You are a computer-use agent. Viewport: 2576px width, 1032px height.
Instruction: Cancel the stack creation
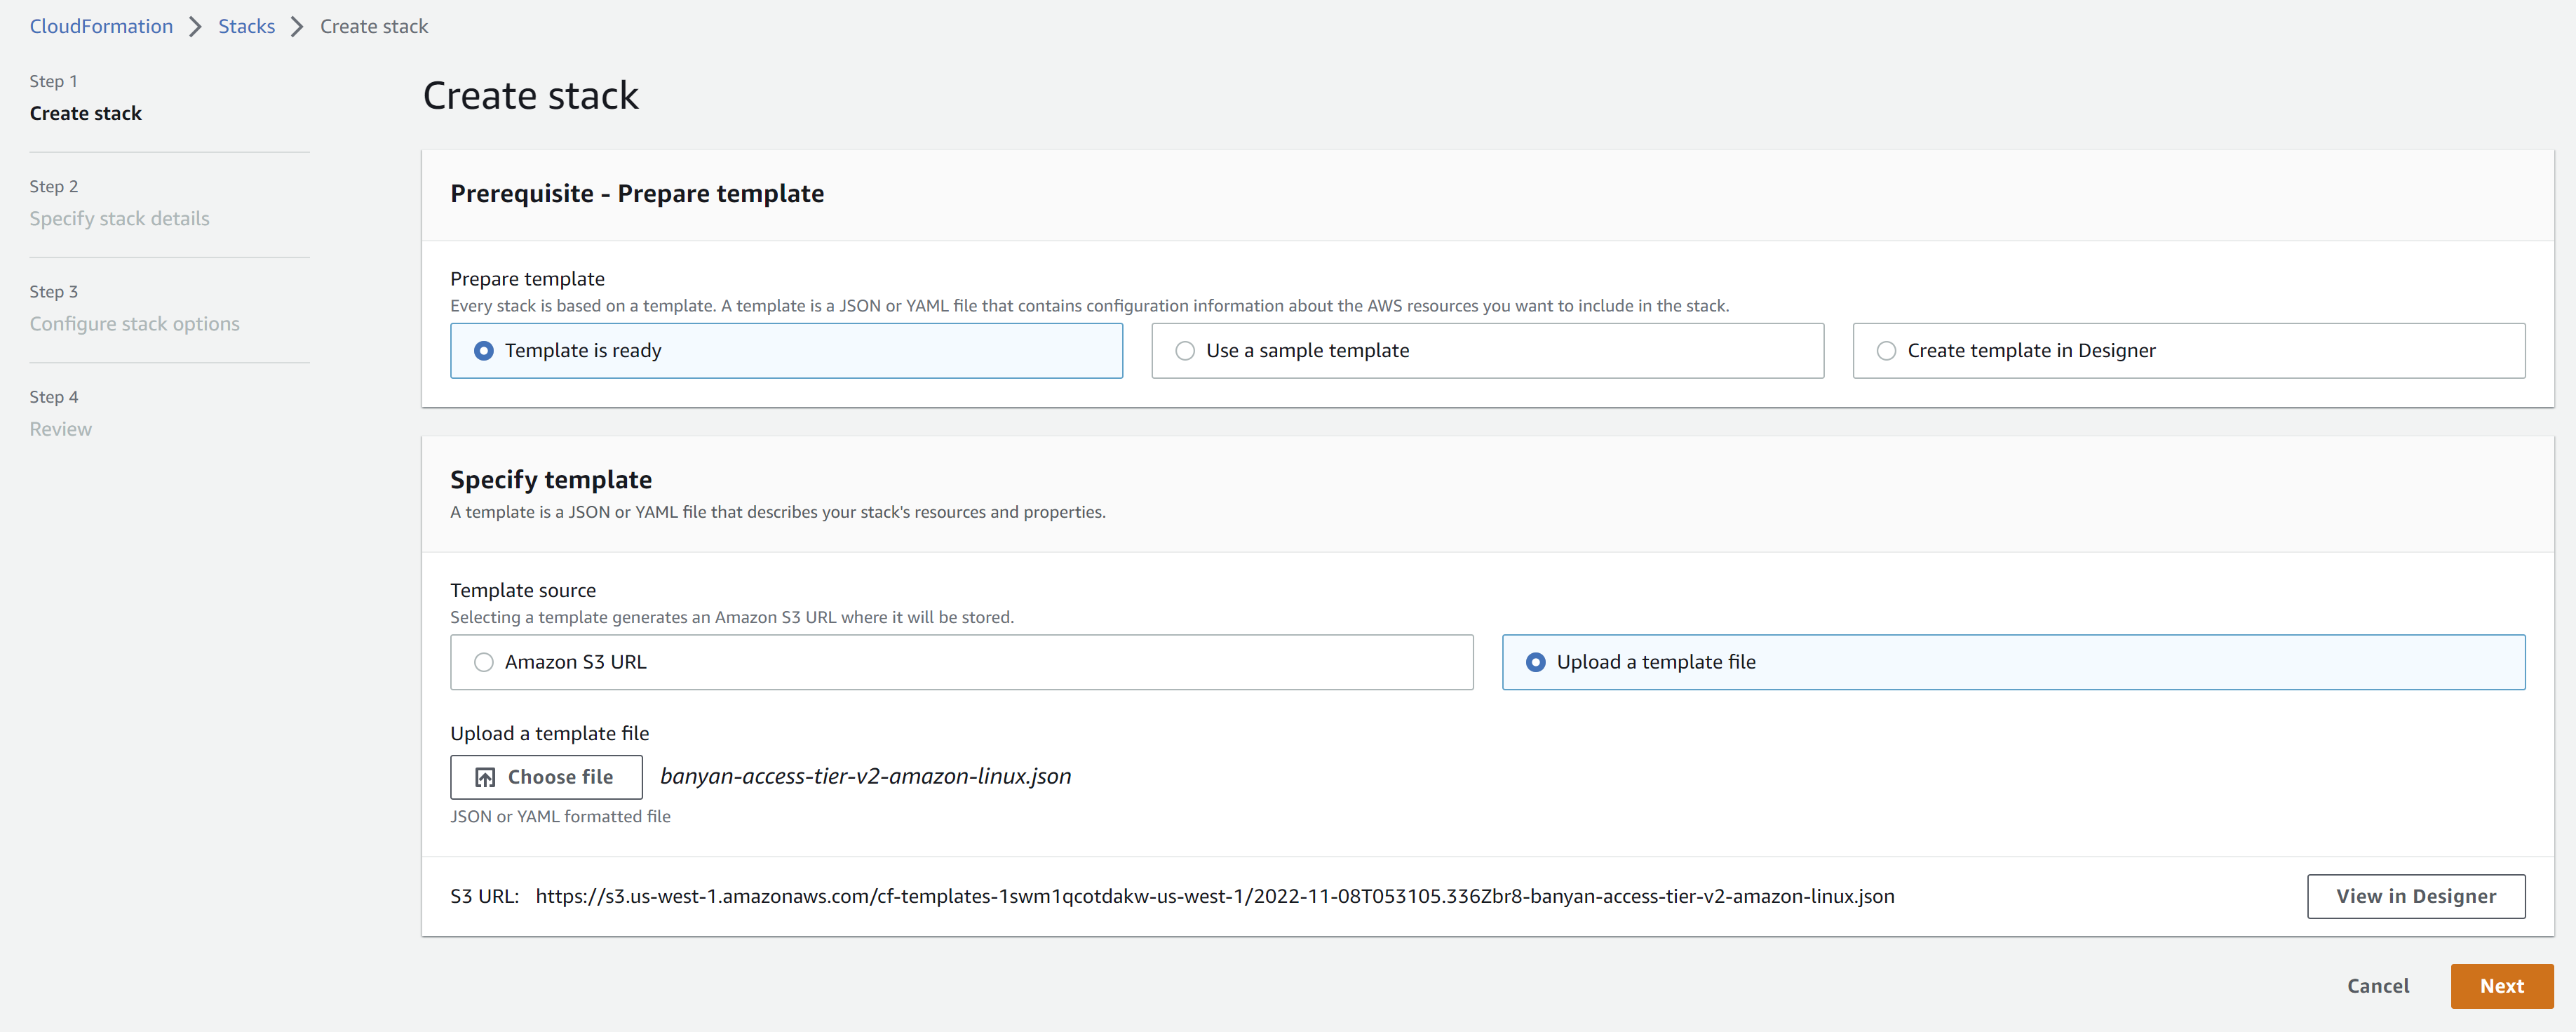[2377, 986]
